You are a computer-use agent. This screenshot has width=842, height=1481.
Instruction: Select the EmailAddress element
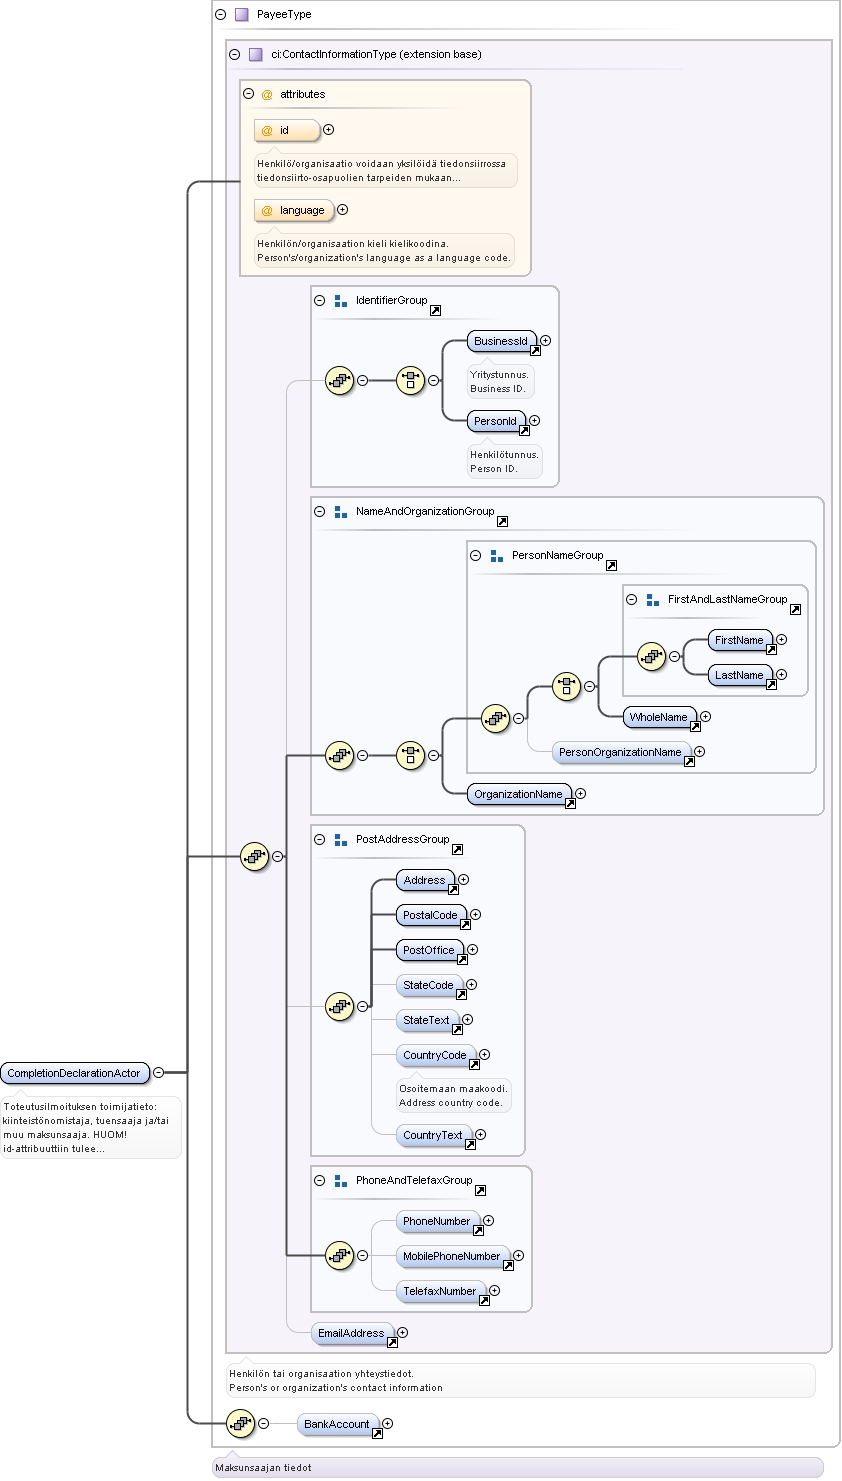tap(352, 1333)
